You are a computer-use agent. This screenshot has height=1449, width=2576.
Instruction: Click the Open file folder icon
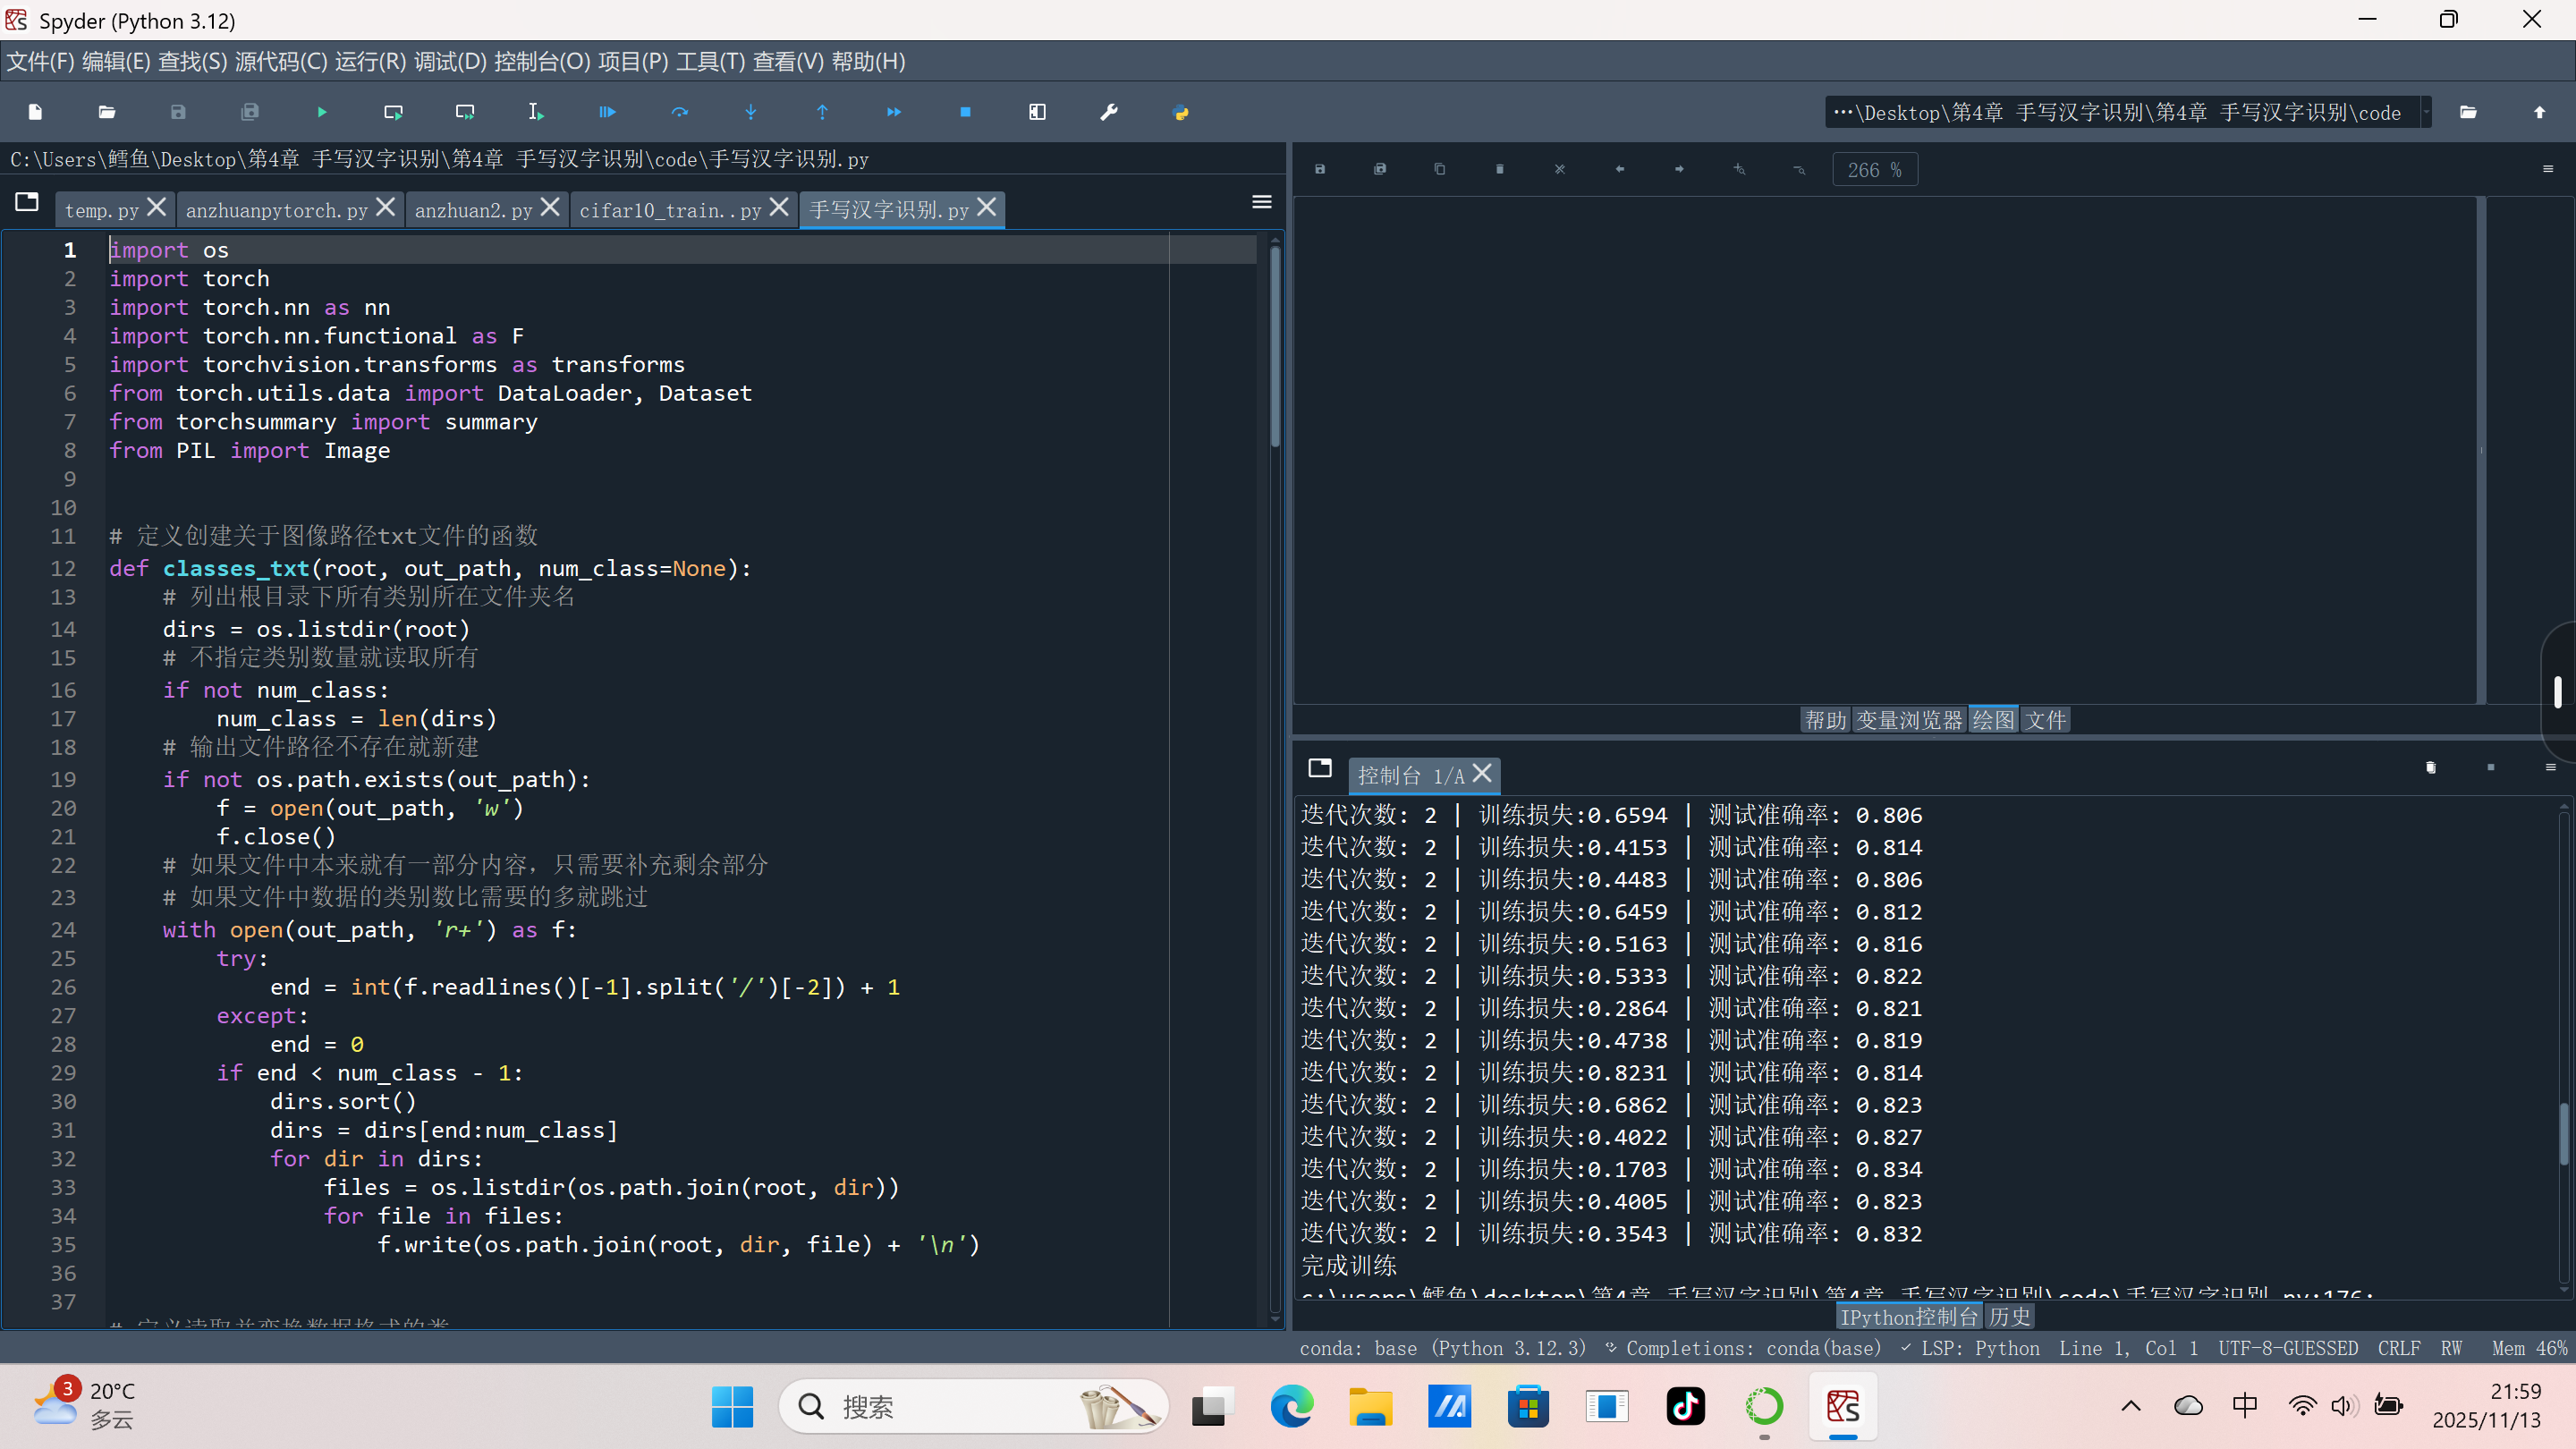coord(107,112)
